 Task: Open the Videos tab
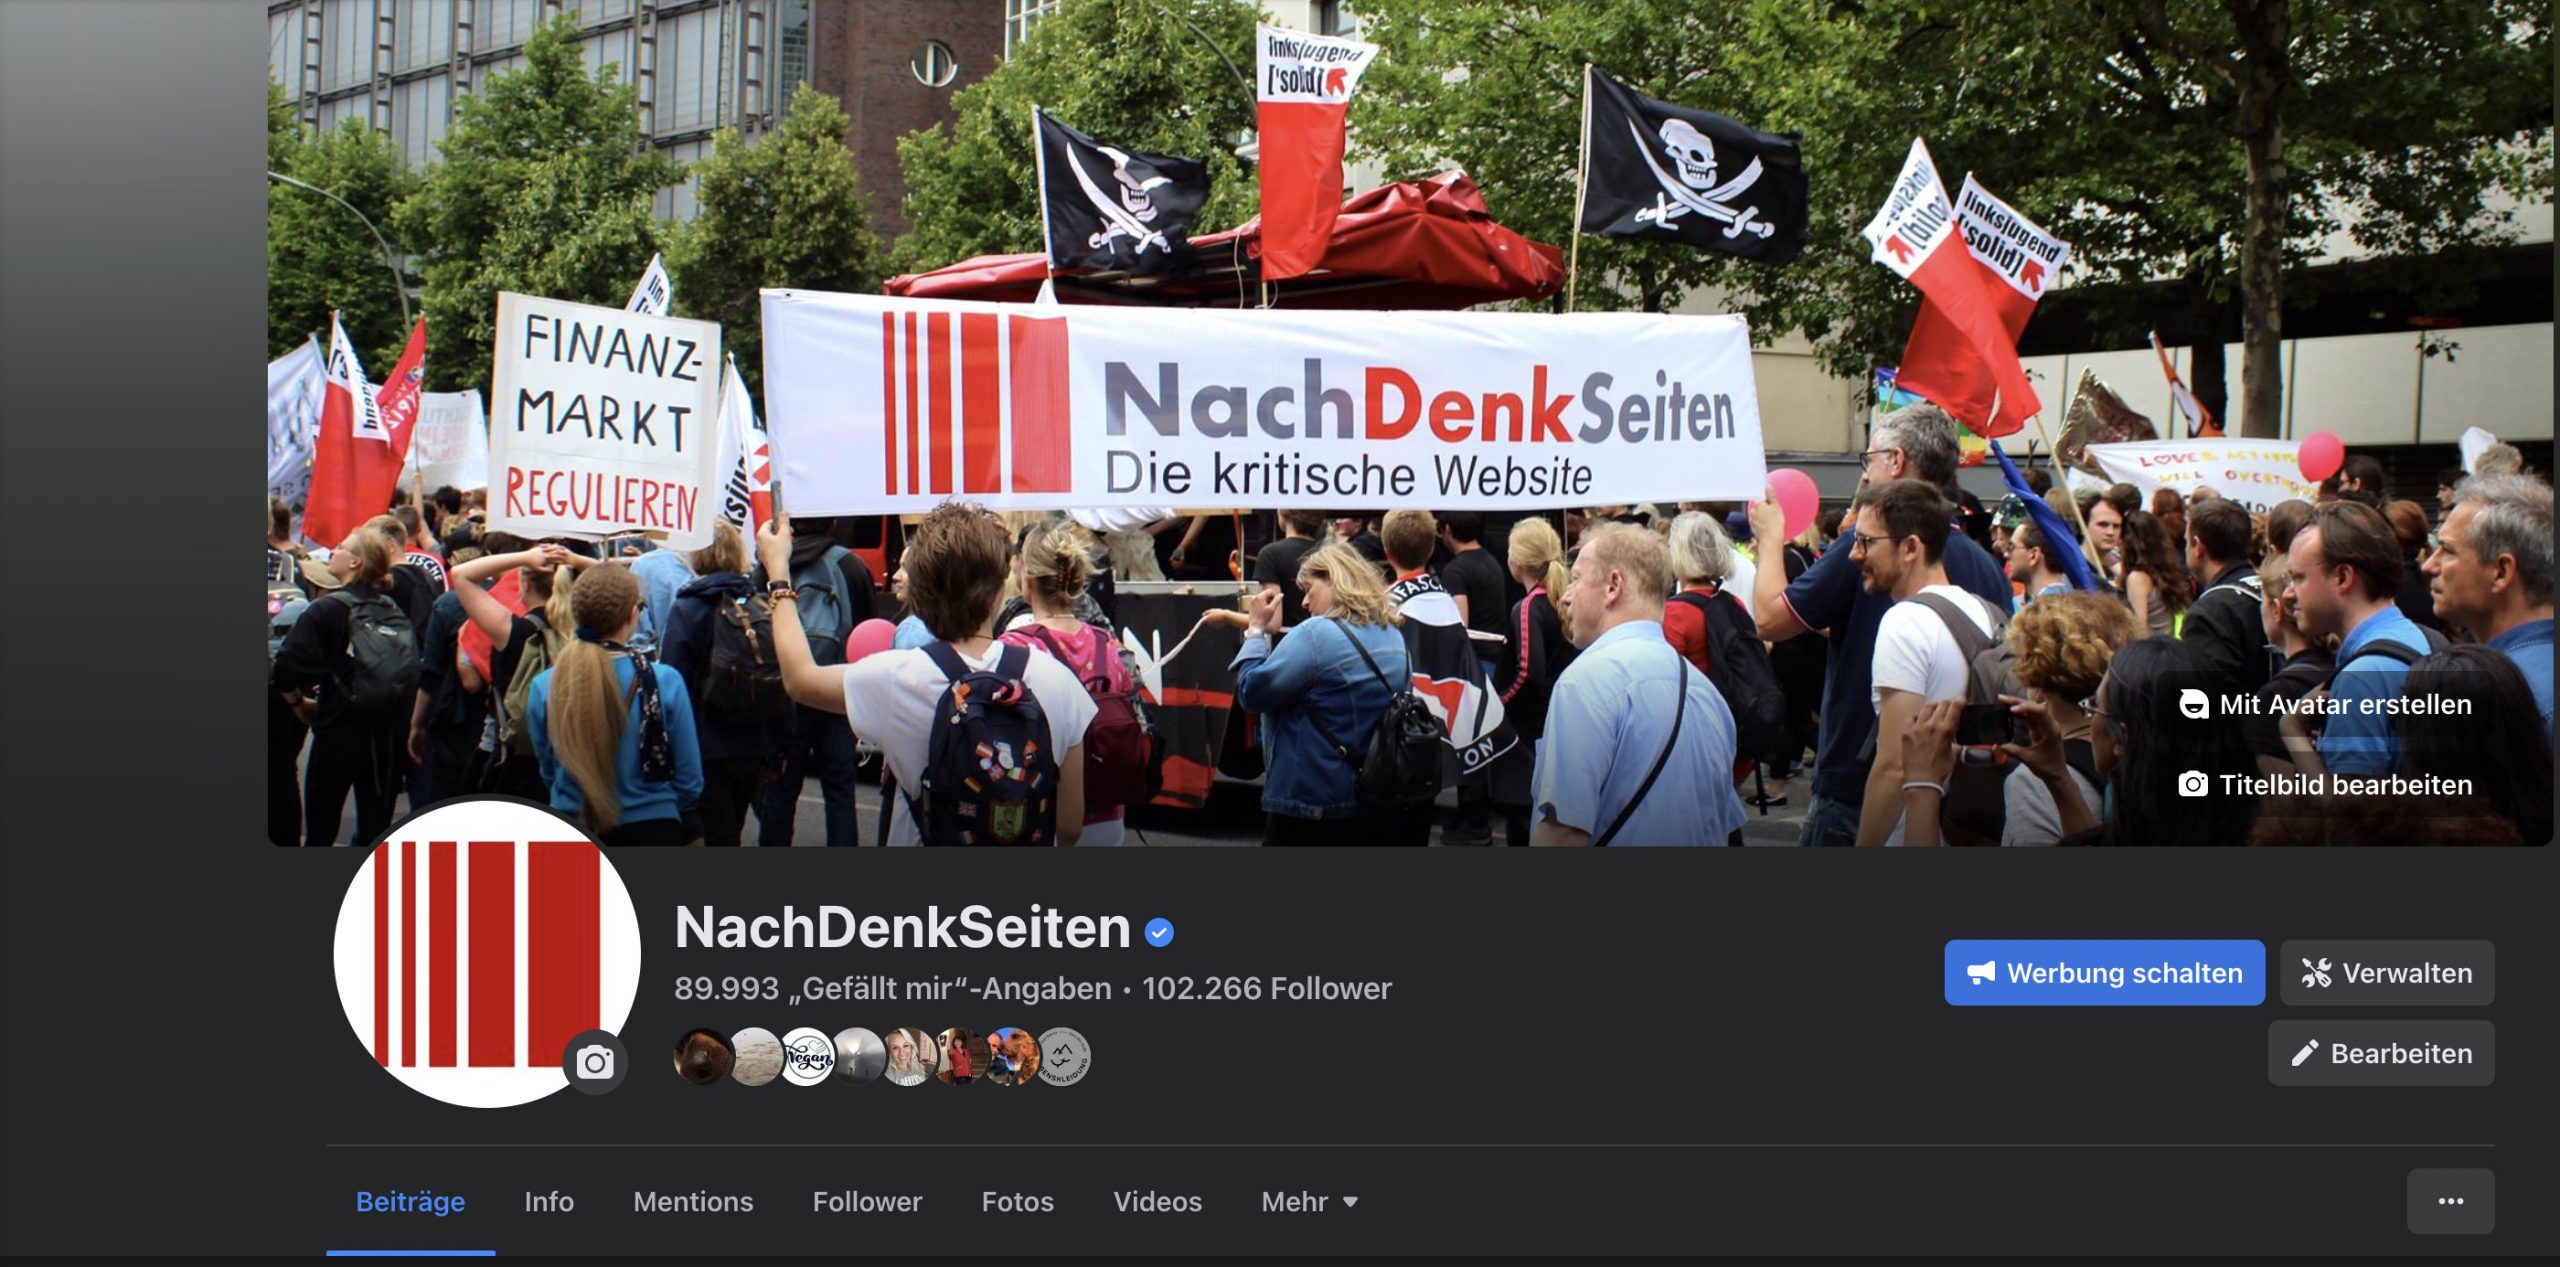click(1157, 1201)
